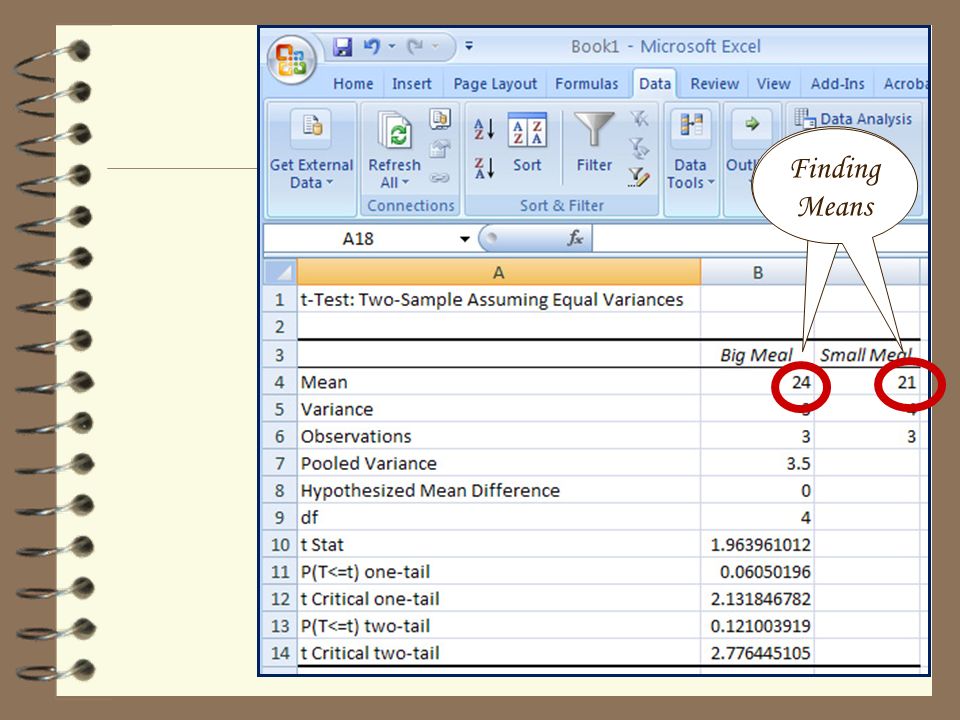Customize Quick Access Toolbar dropdown
This screenshot has width=960, height=720.
[469, 45]
